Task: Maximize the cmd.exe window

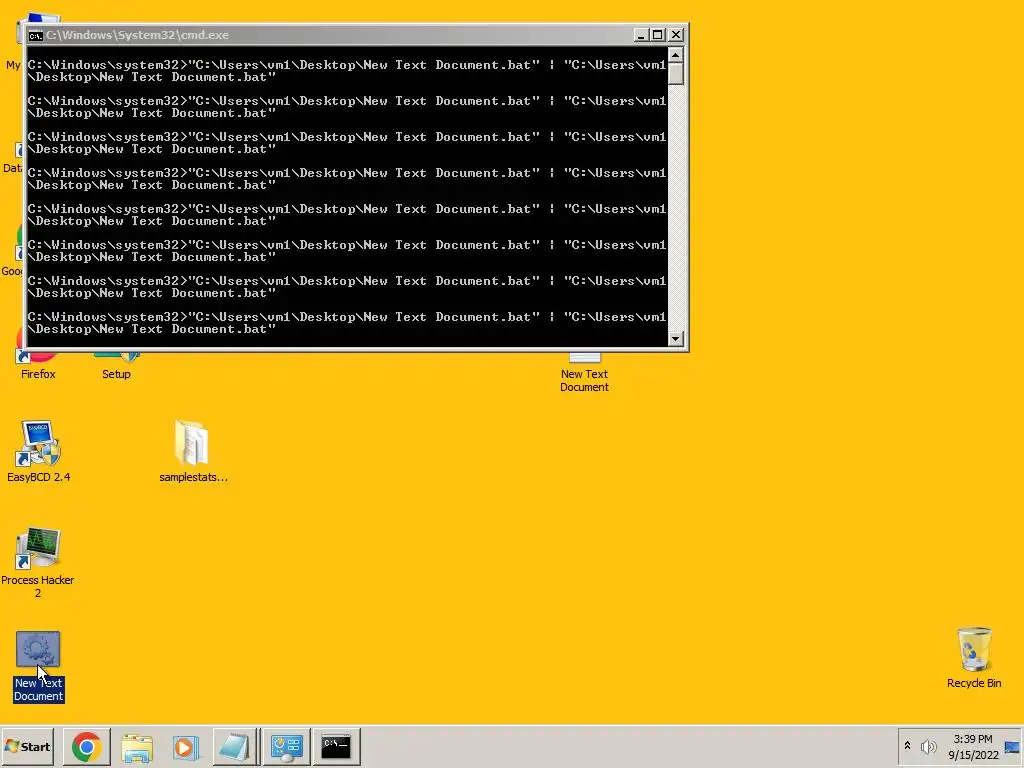Action: [x=658, y=35]
